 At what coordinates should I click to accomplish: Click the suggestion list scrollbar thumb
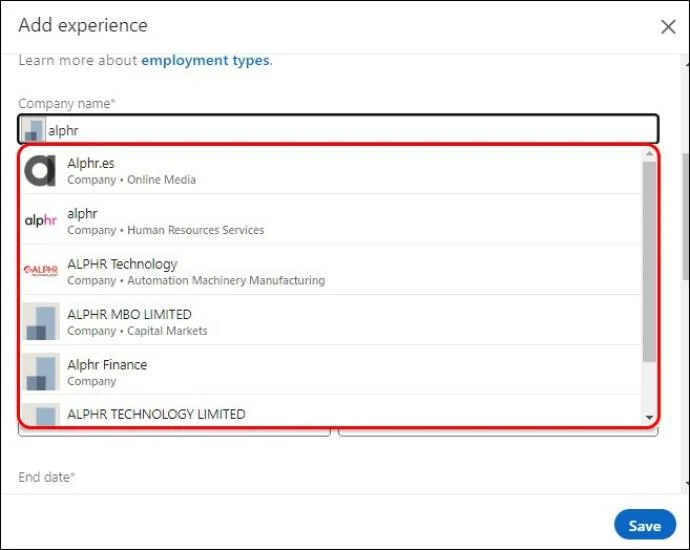point(649,262)
